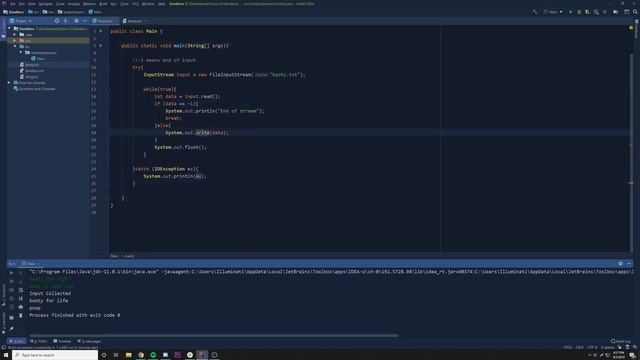This screenshot has width=640, height=360.
Task: Open the TODO tool window button
Action: click(x=40, y=341)
